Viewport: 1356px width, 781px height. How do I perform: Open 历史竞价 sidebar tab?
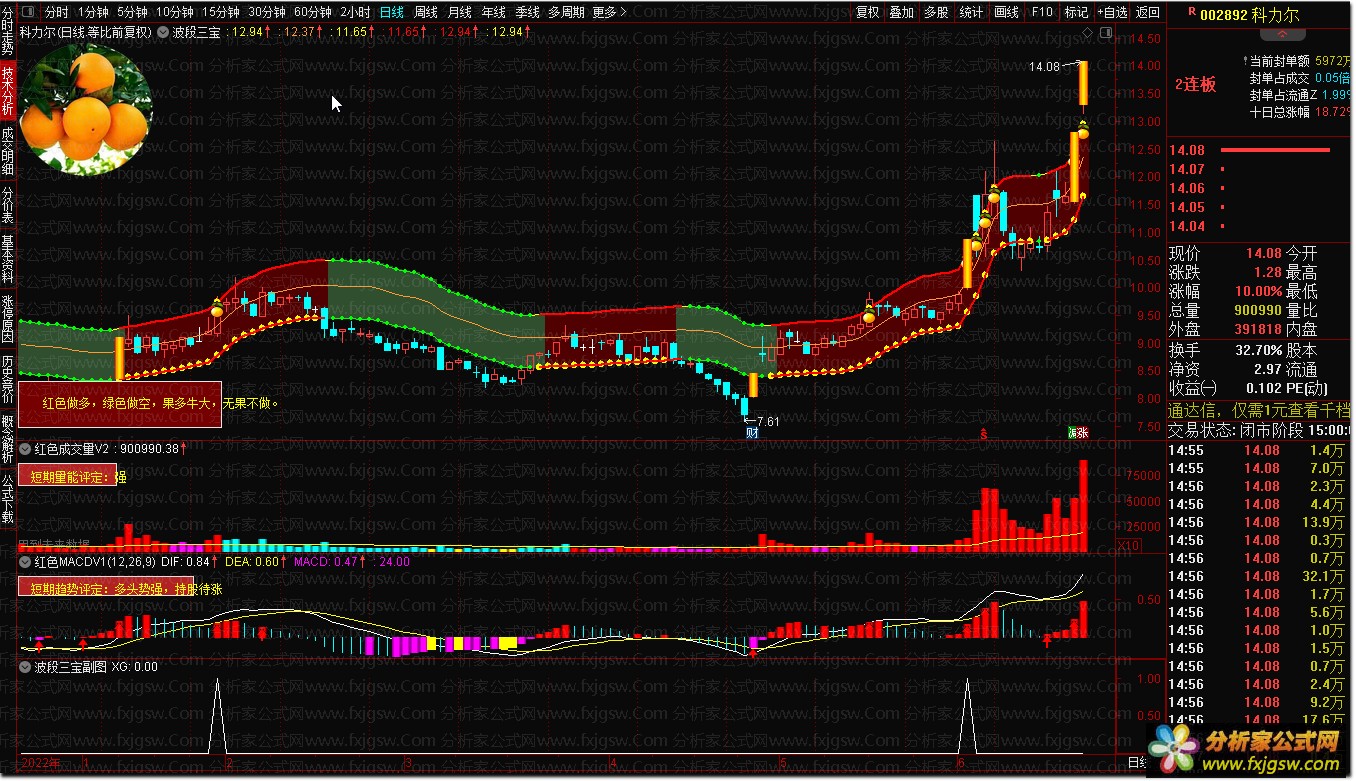point(8,380)
